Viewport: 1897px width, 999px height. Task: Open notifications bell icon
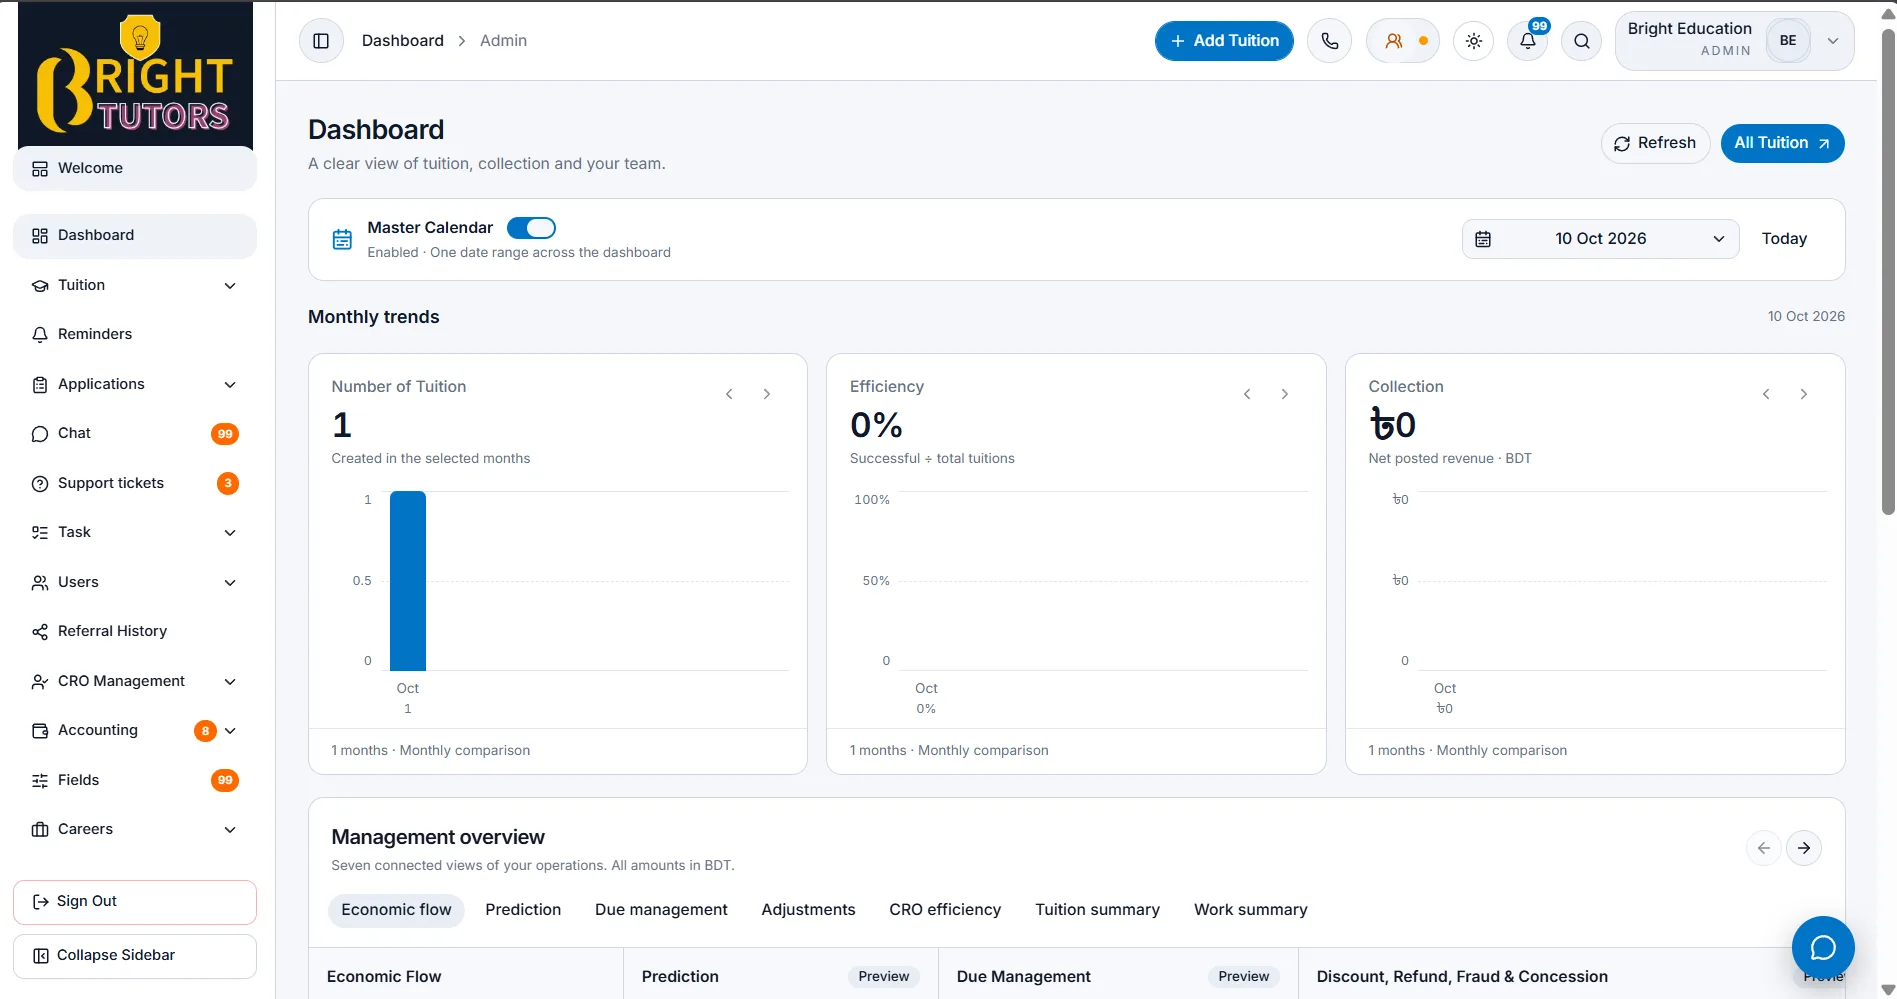point(1528,41)
